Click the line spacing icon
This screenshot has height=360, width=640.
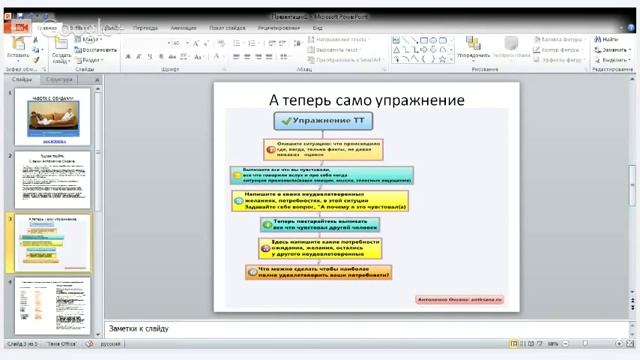coord(298,43)
